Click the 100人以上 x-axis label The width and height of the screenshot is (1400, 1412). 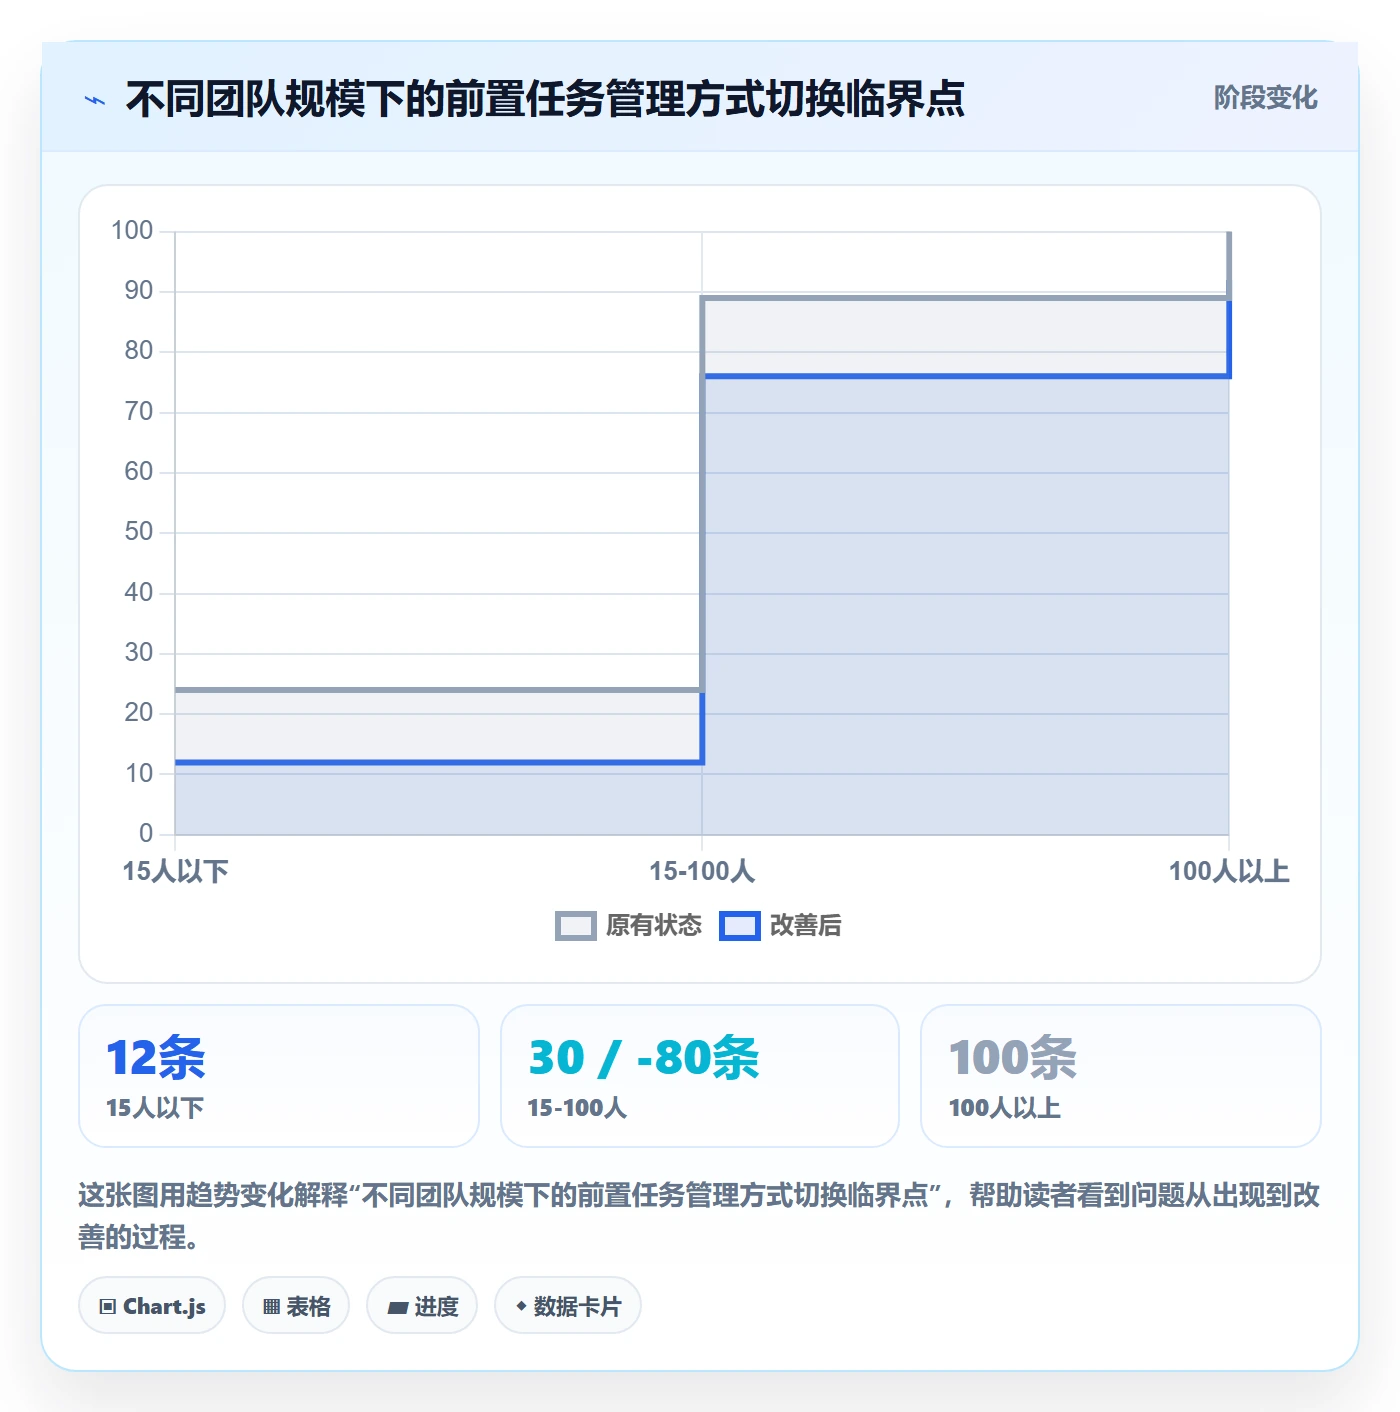coord(1229,871)
